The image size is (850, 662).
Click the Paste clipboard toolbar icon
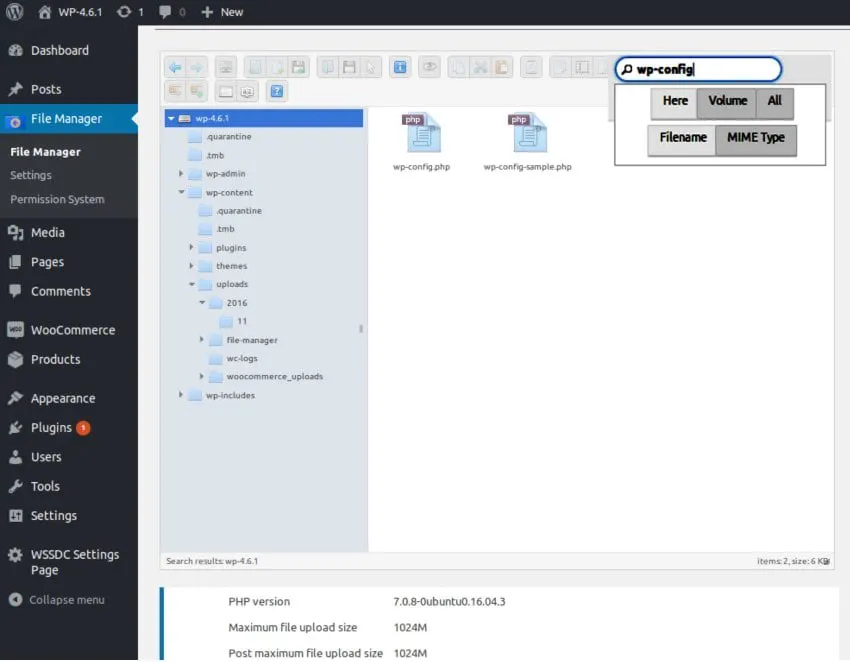coord(502,67)
